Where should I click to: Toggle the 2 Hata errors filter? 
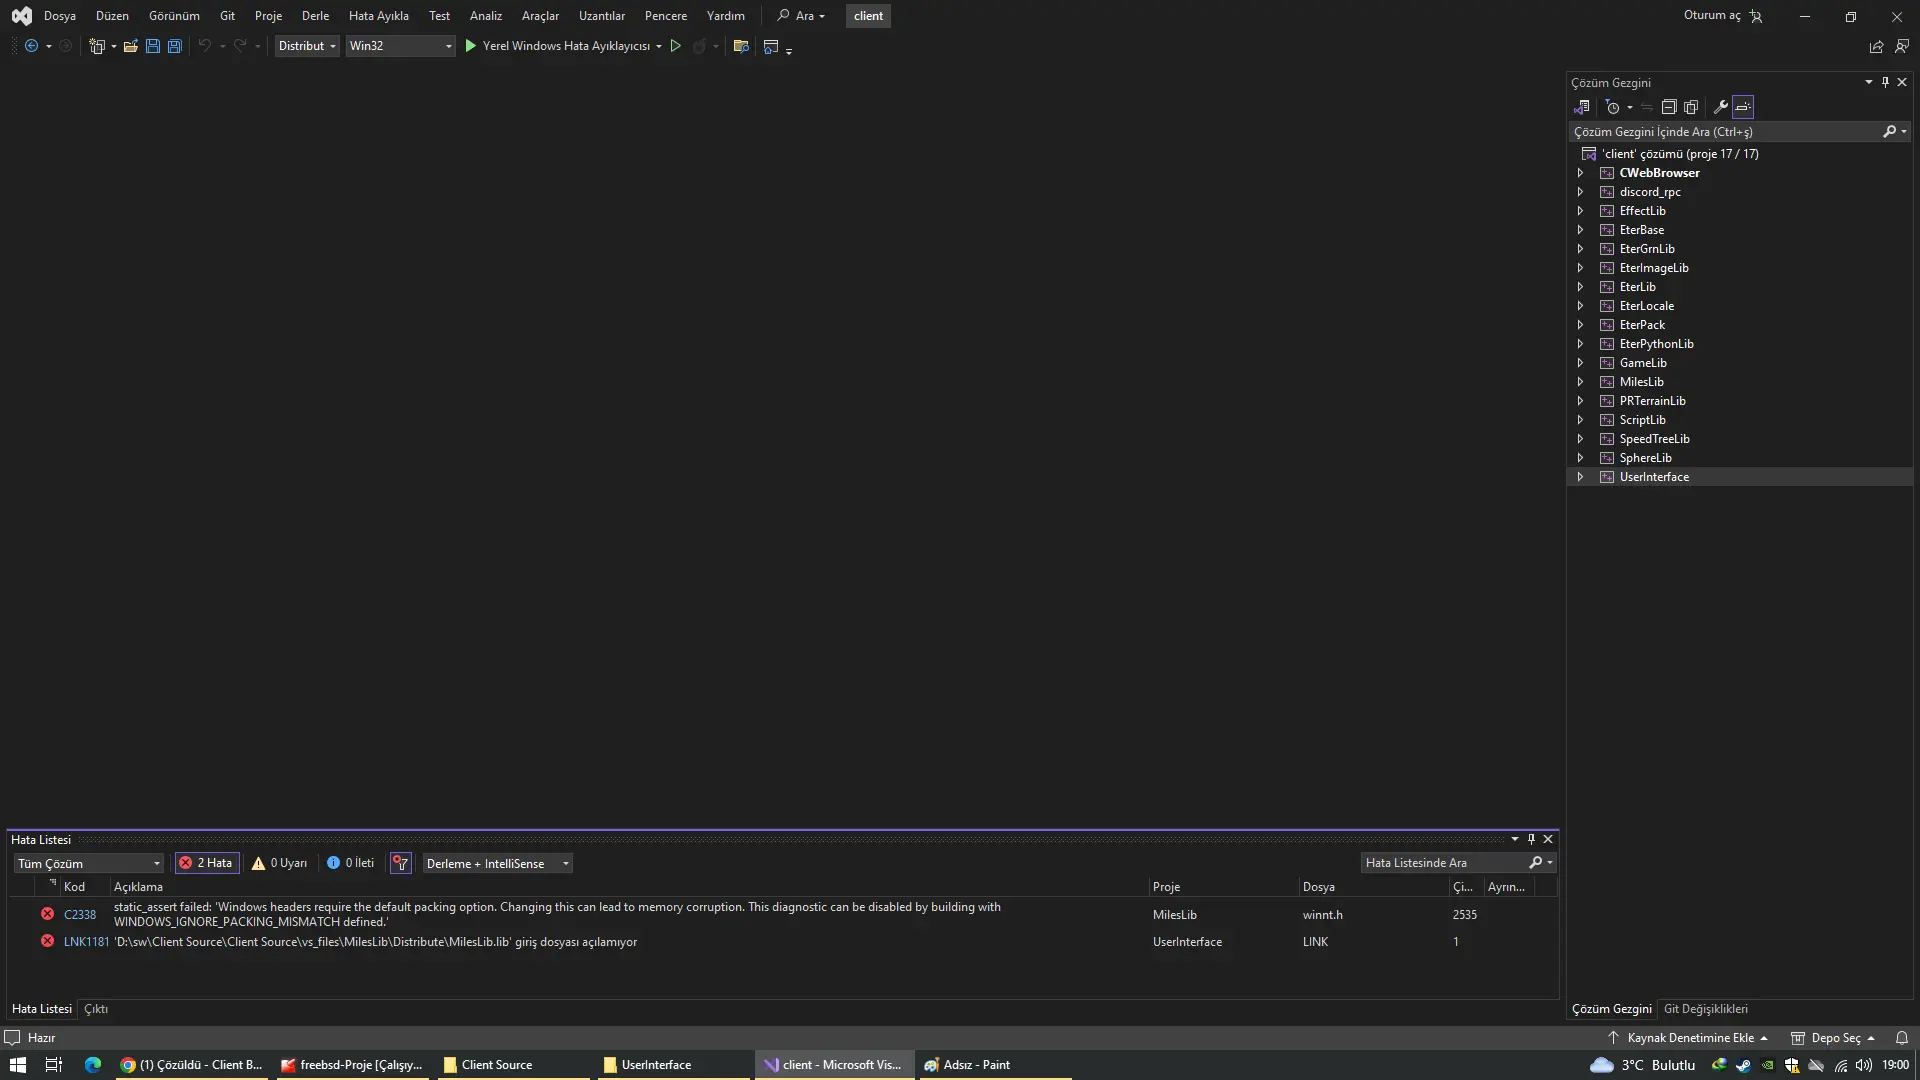point(206,863)
